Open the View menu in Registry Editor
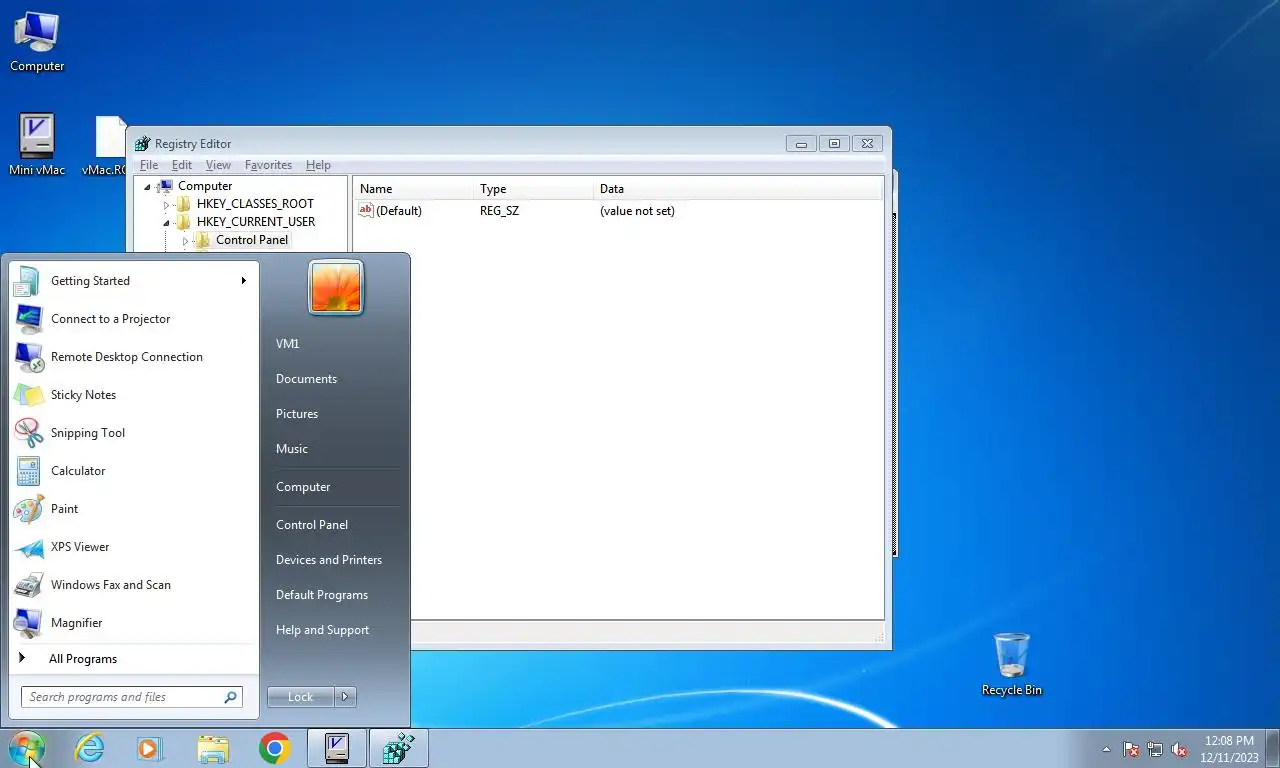Viewport: 1280px width, 768px height. pos(218,165)
